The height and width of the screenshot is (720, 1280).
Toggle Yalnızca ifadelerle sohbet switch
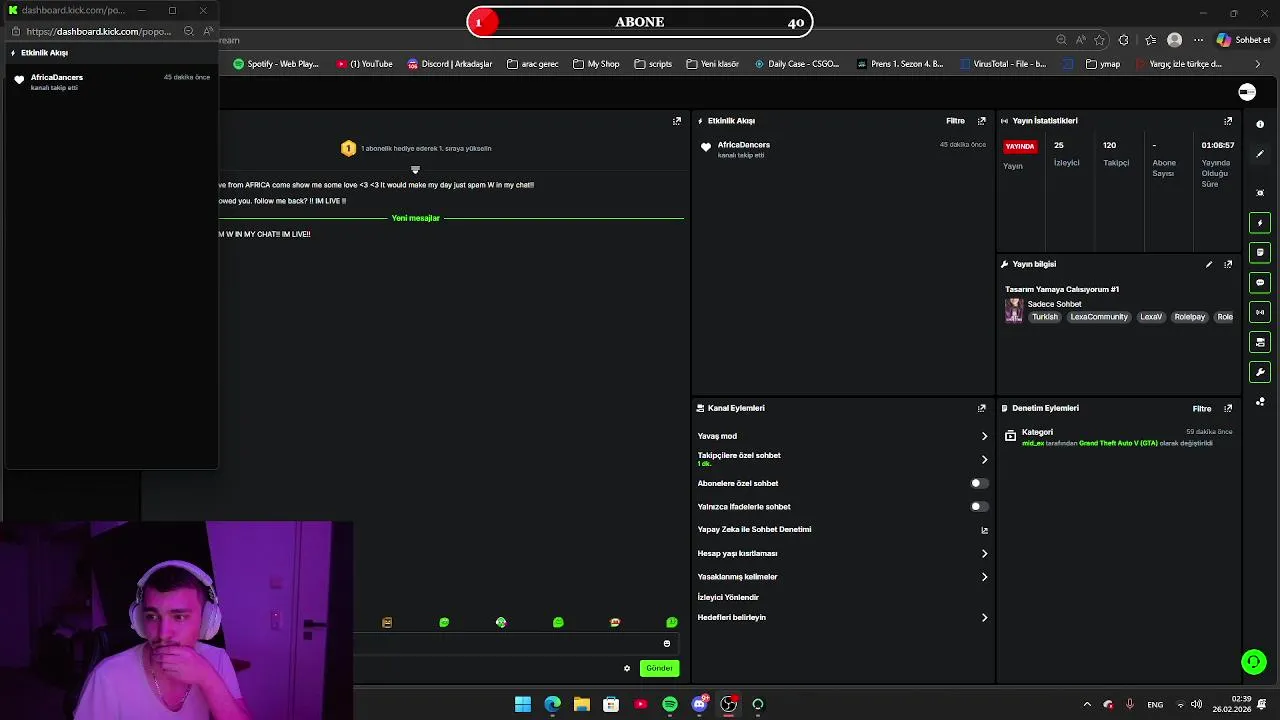979,507
